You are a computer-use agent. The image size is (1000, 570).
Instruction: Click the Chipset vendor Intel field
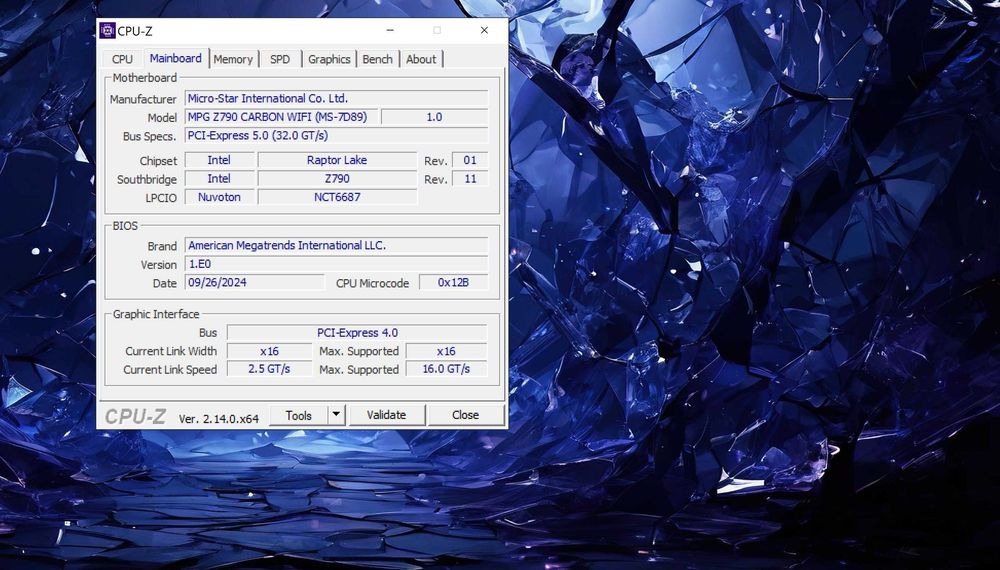coord(219,160)
